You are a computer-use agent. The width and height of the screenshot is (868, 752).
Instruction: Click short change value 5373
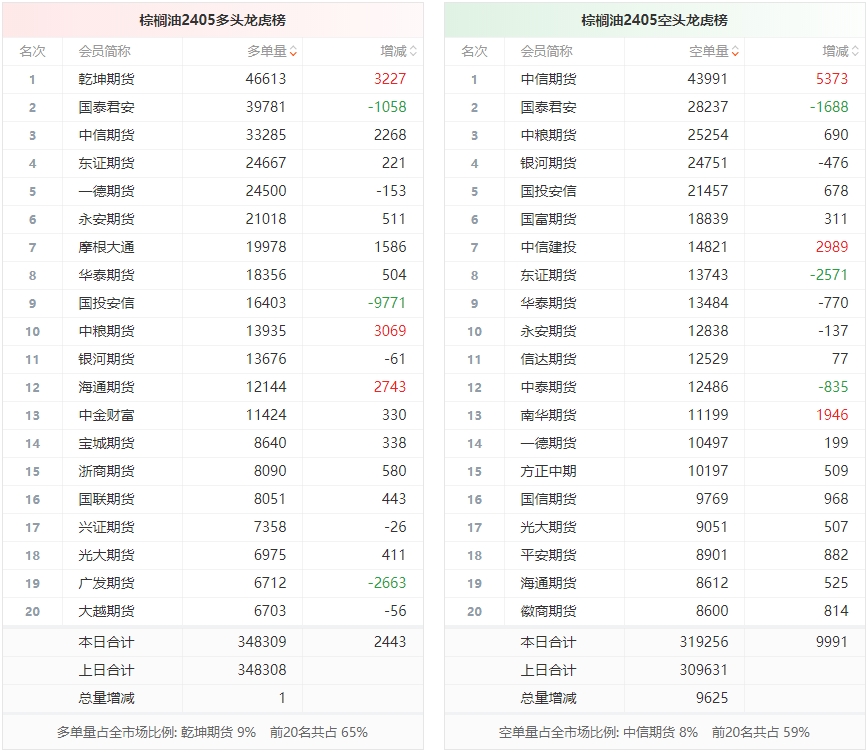[x=831, y=79]
